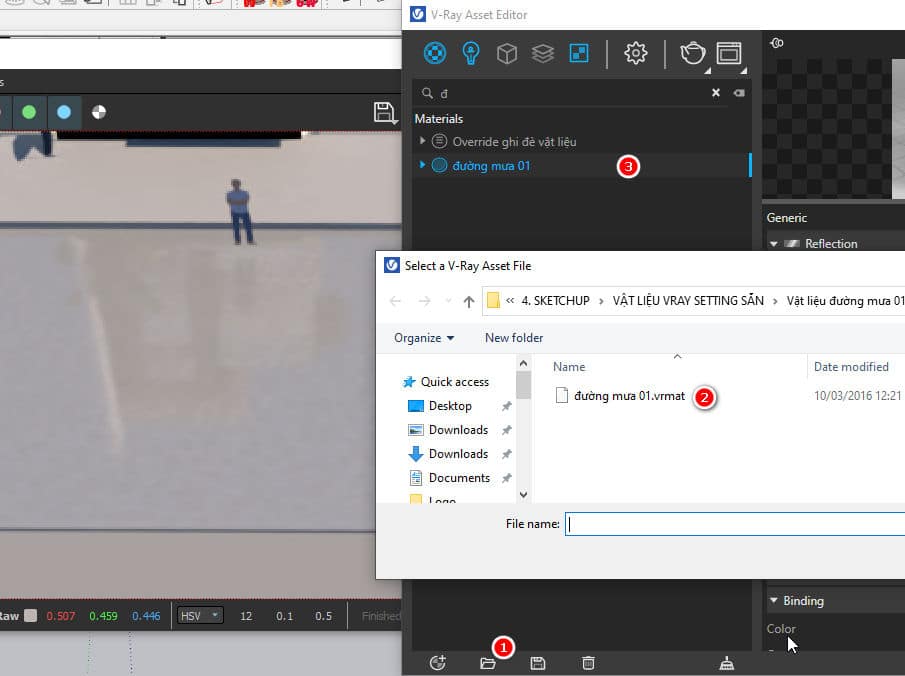This screenshot has height=676, width=905.
Task: Select the Render Elements checkered icon
Action: [578, 53]
